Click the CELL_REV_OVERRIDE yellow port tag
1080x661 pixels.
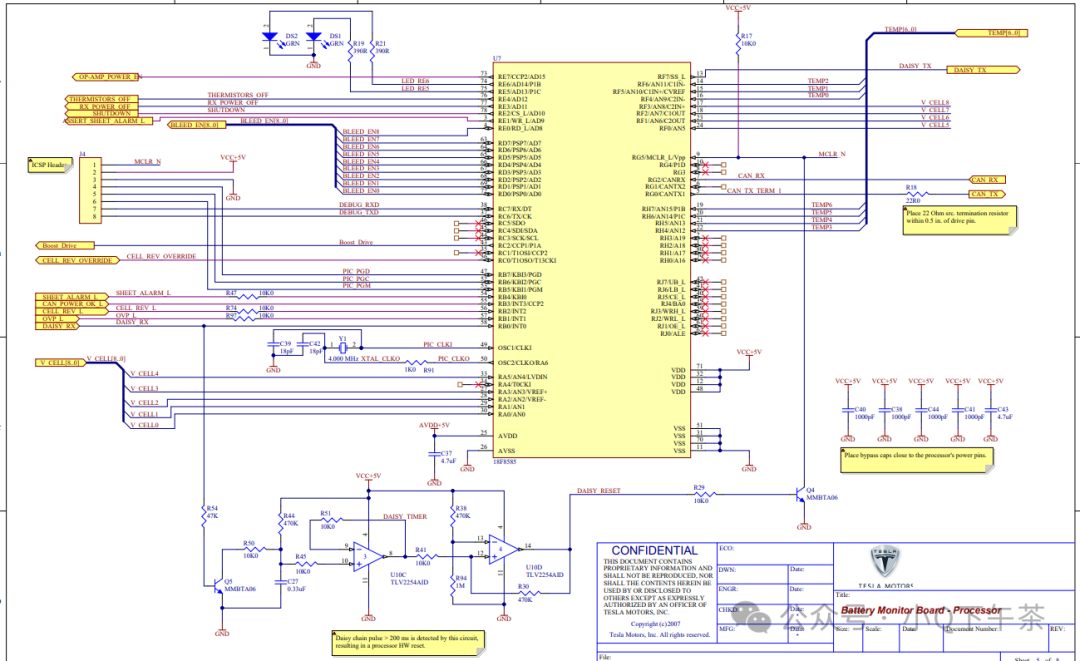pos(76,260)
